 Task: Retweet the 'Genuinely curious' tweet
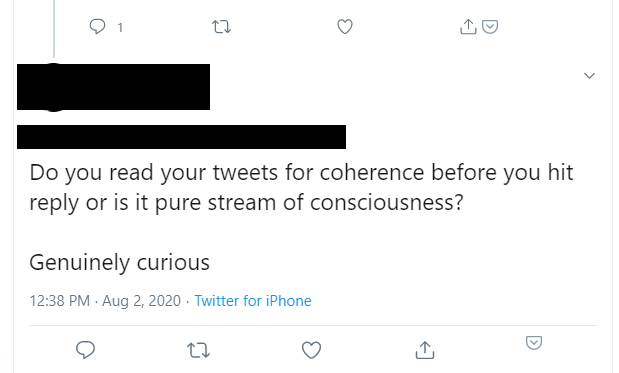(198, 350)
